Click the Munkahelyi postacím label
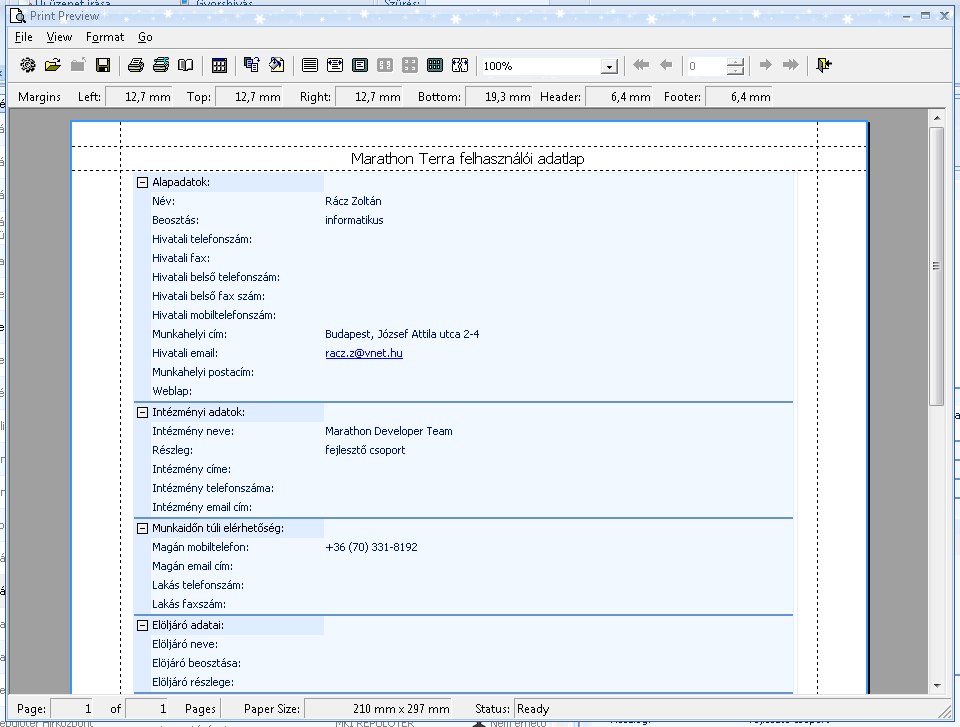The image size is (960, 727). click(203, 372)
